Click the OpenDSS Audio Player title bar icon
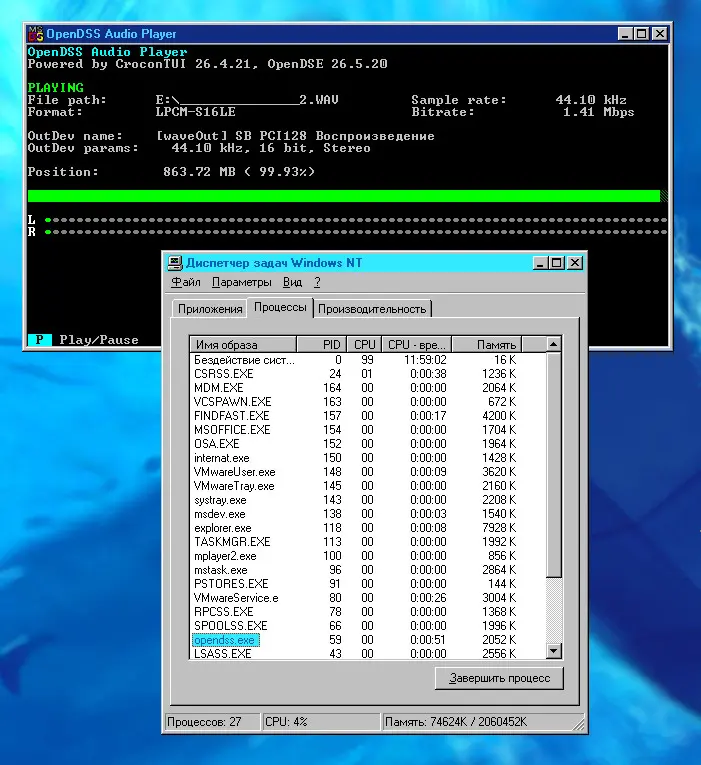 [36, 34]
